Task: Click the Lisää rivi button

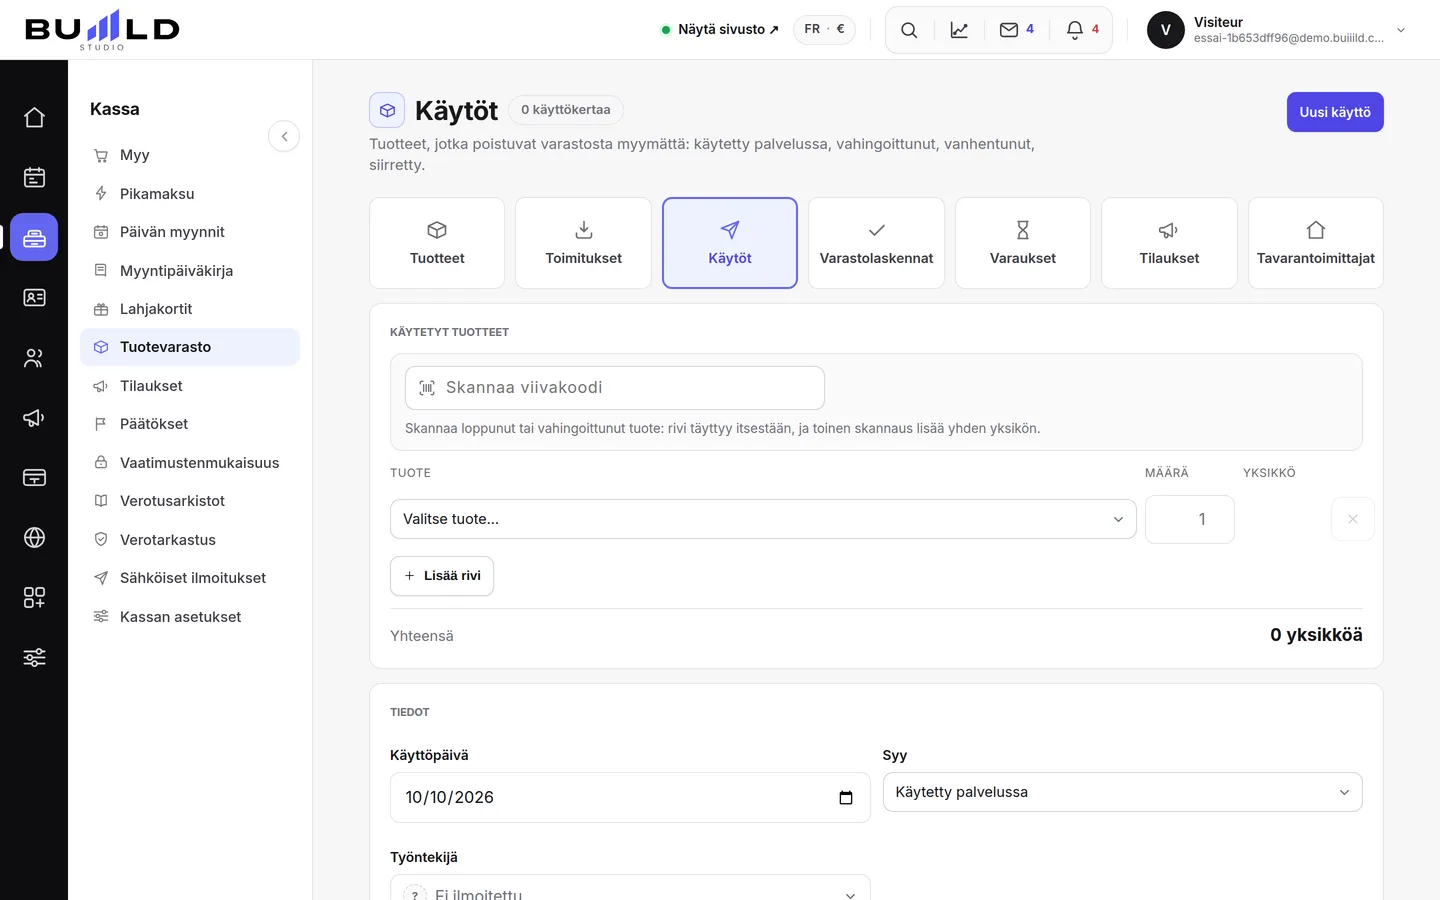Action: (442, 576)
